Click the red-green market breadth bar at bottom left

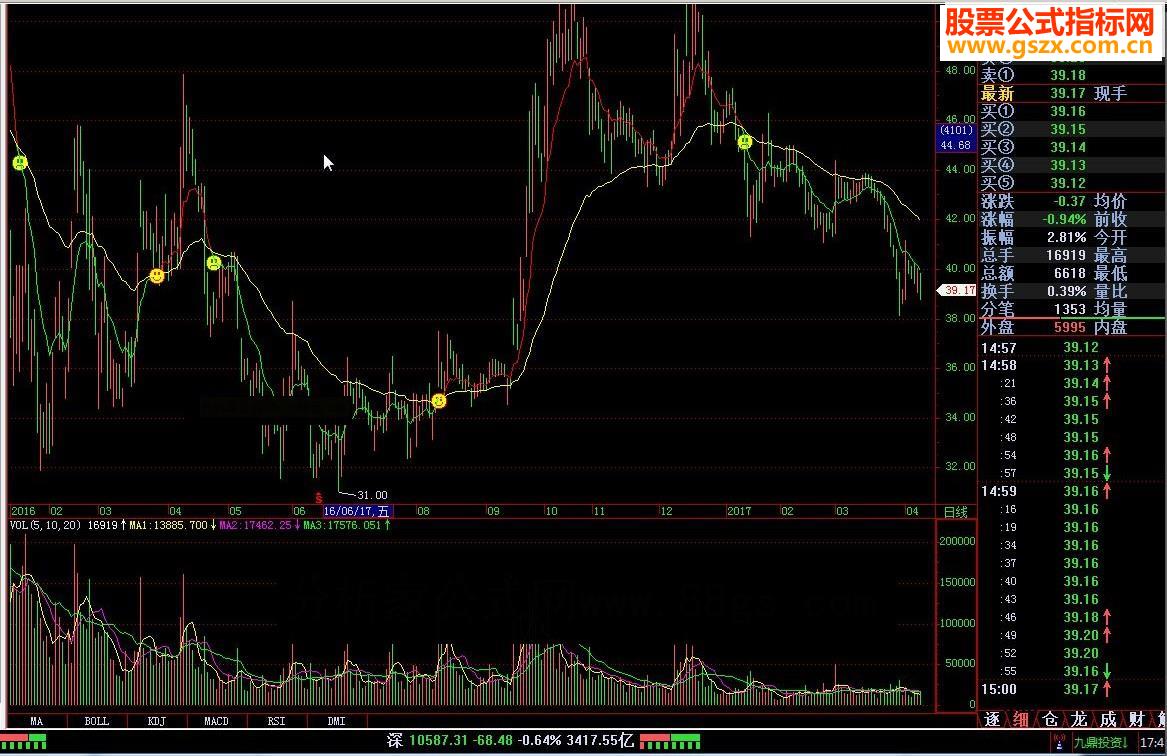[23, 741]
